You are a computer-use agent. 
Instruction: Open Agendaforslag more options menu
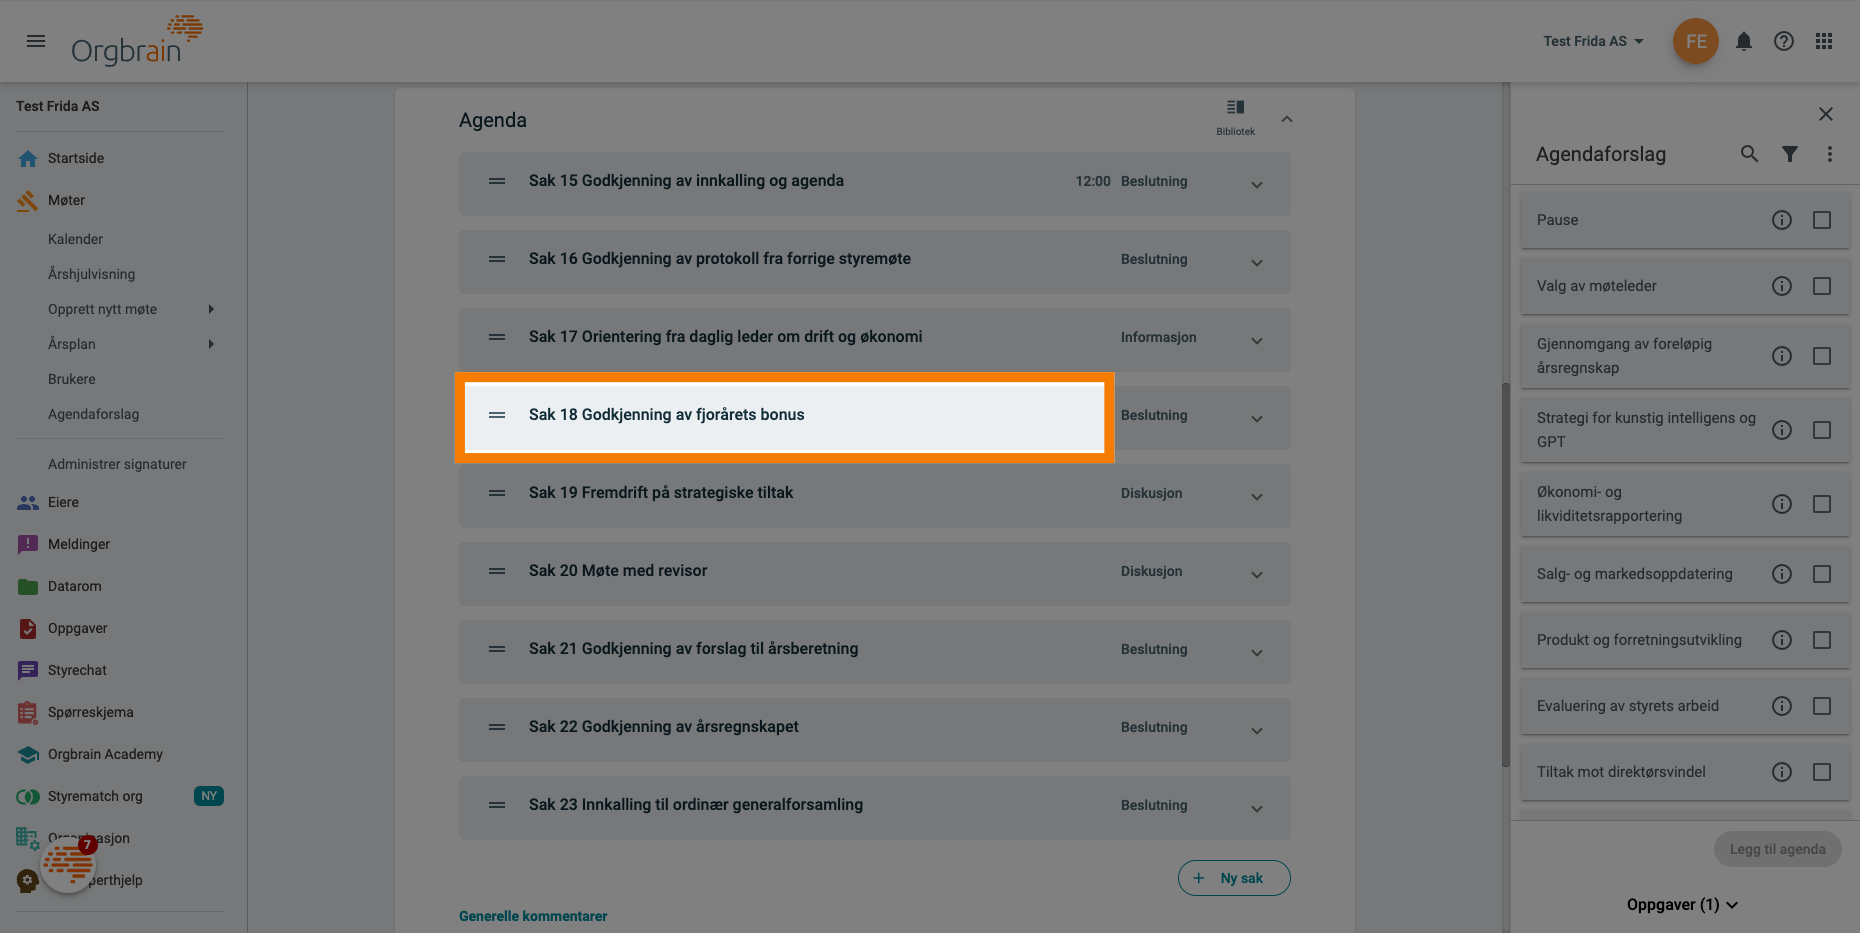pyautogui.click(x=1830, y=154)
